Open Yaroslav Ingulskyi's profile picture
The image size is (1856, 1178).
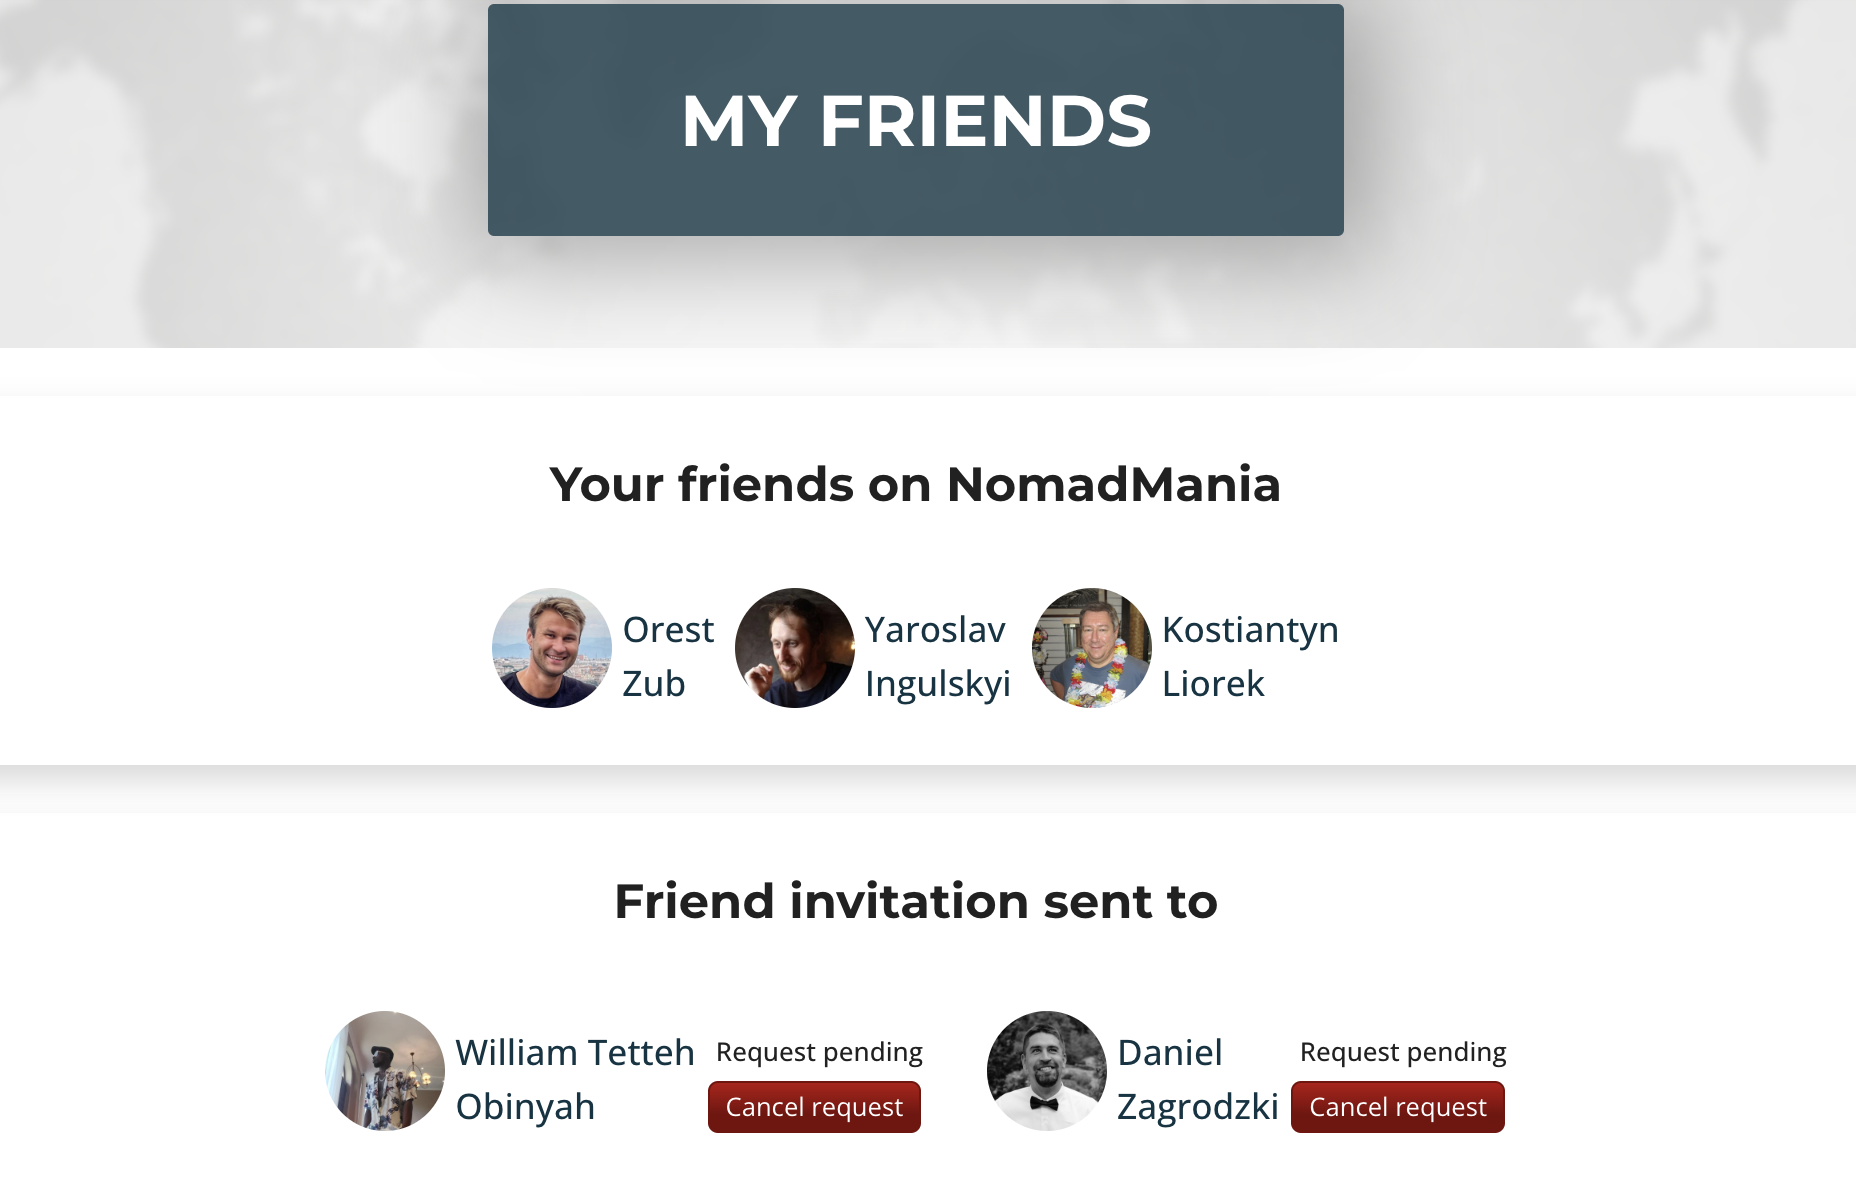click(795, 648)
